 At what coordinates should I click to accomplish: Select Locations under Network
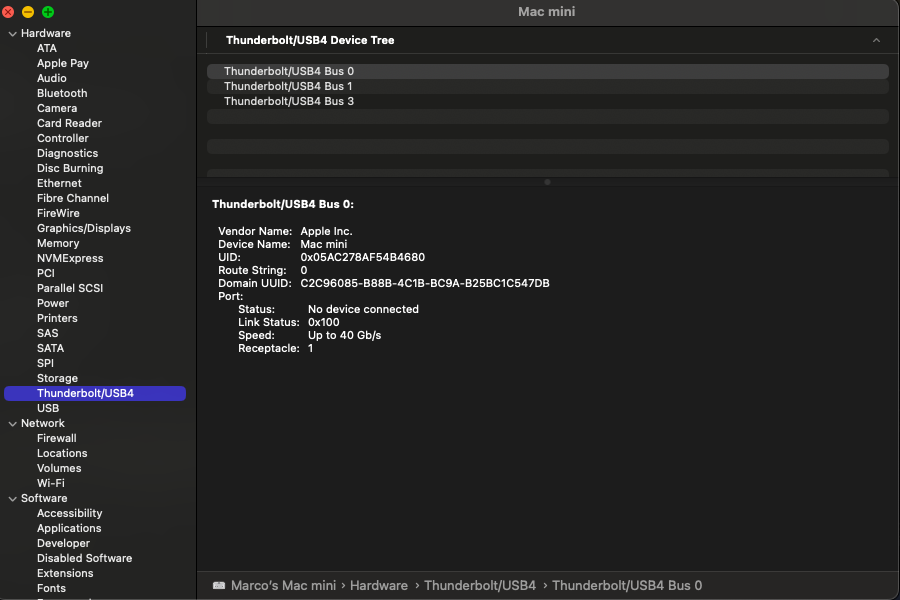click(62, 453)
